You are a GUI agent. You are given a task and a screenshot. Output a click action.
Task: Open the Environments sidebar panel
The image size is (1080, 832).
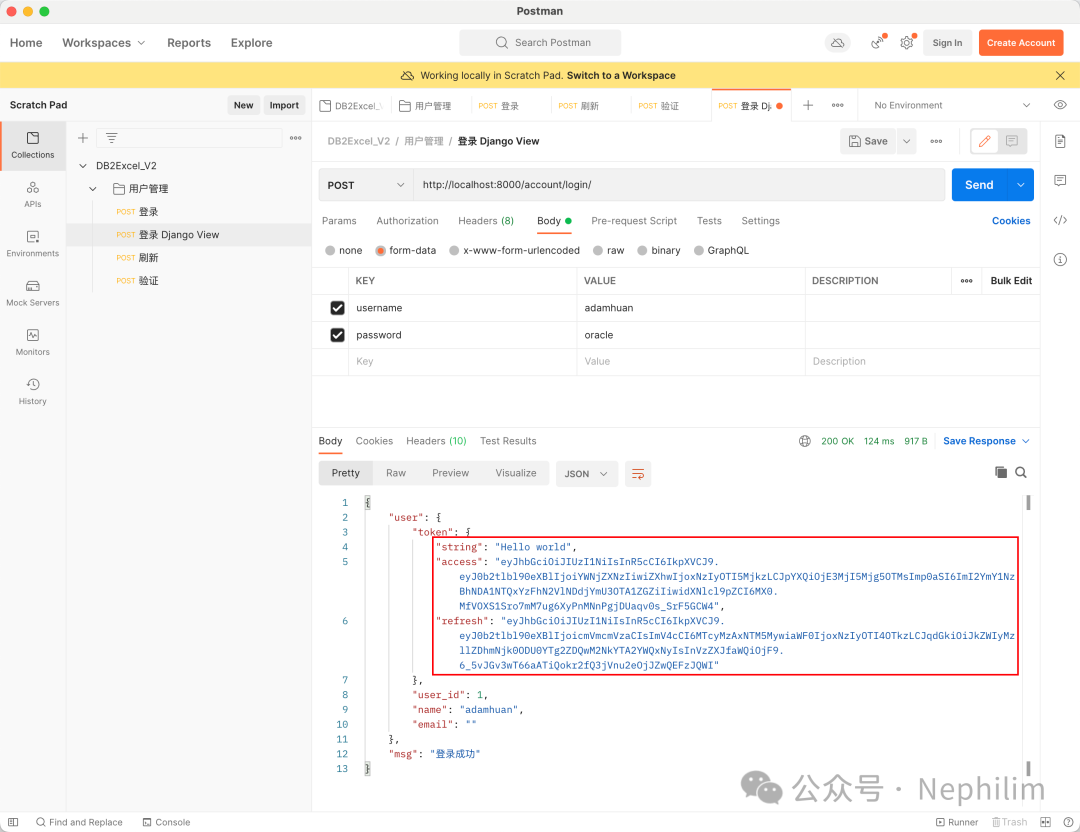point(32,244)
